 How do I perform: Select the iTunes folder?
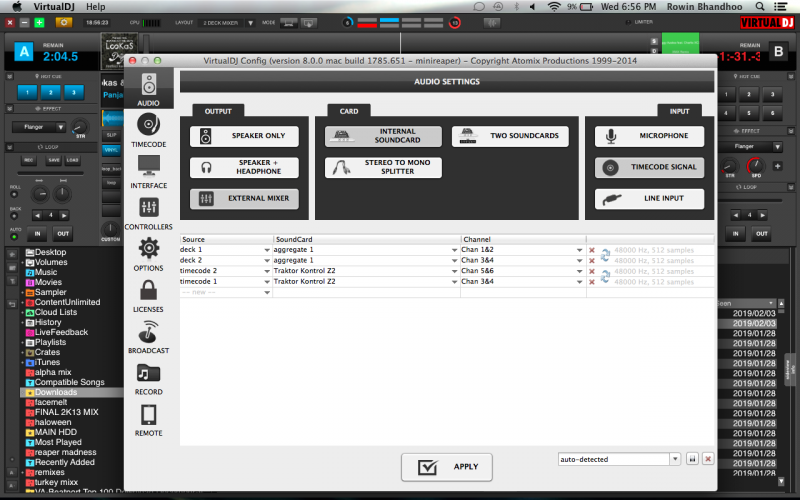[47, 362]
